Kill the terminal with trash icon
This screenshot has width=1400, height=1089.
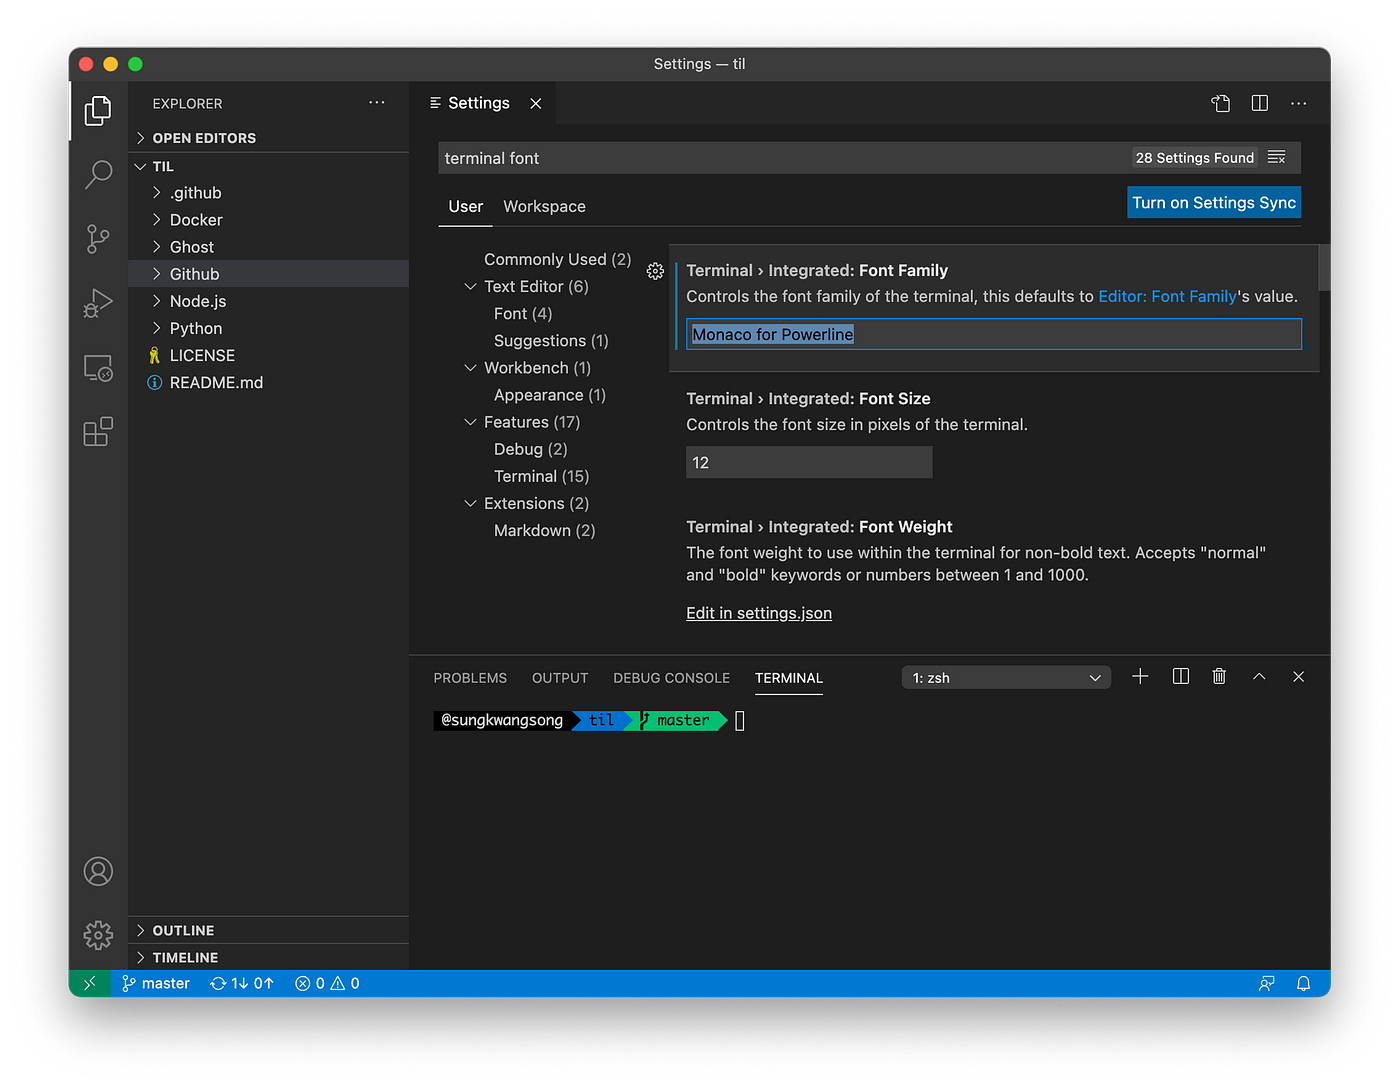(1219, 677)
